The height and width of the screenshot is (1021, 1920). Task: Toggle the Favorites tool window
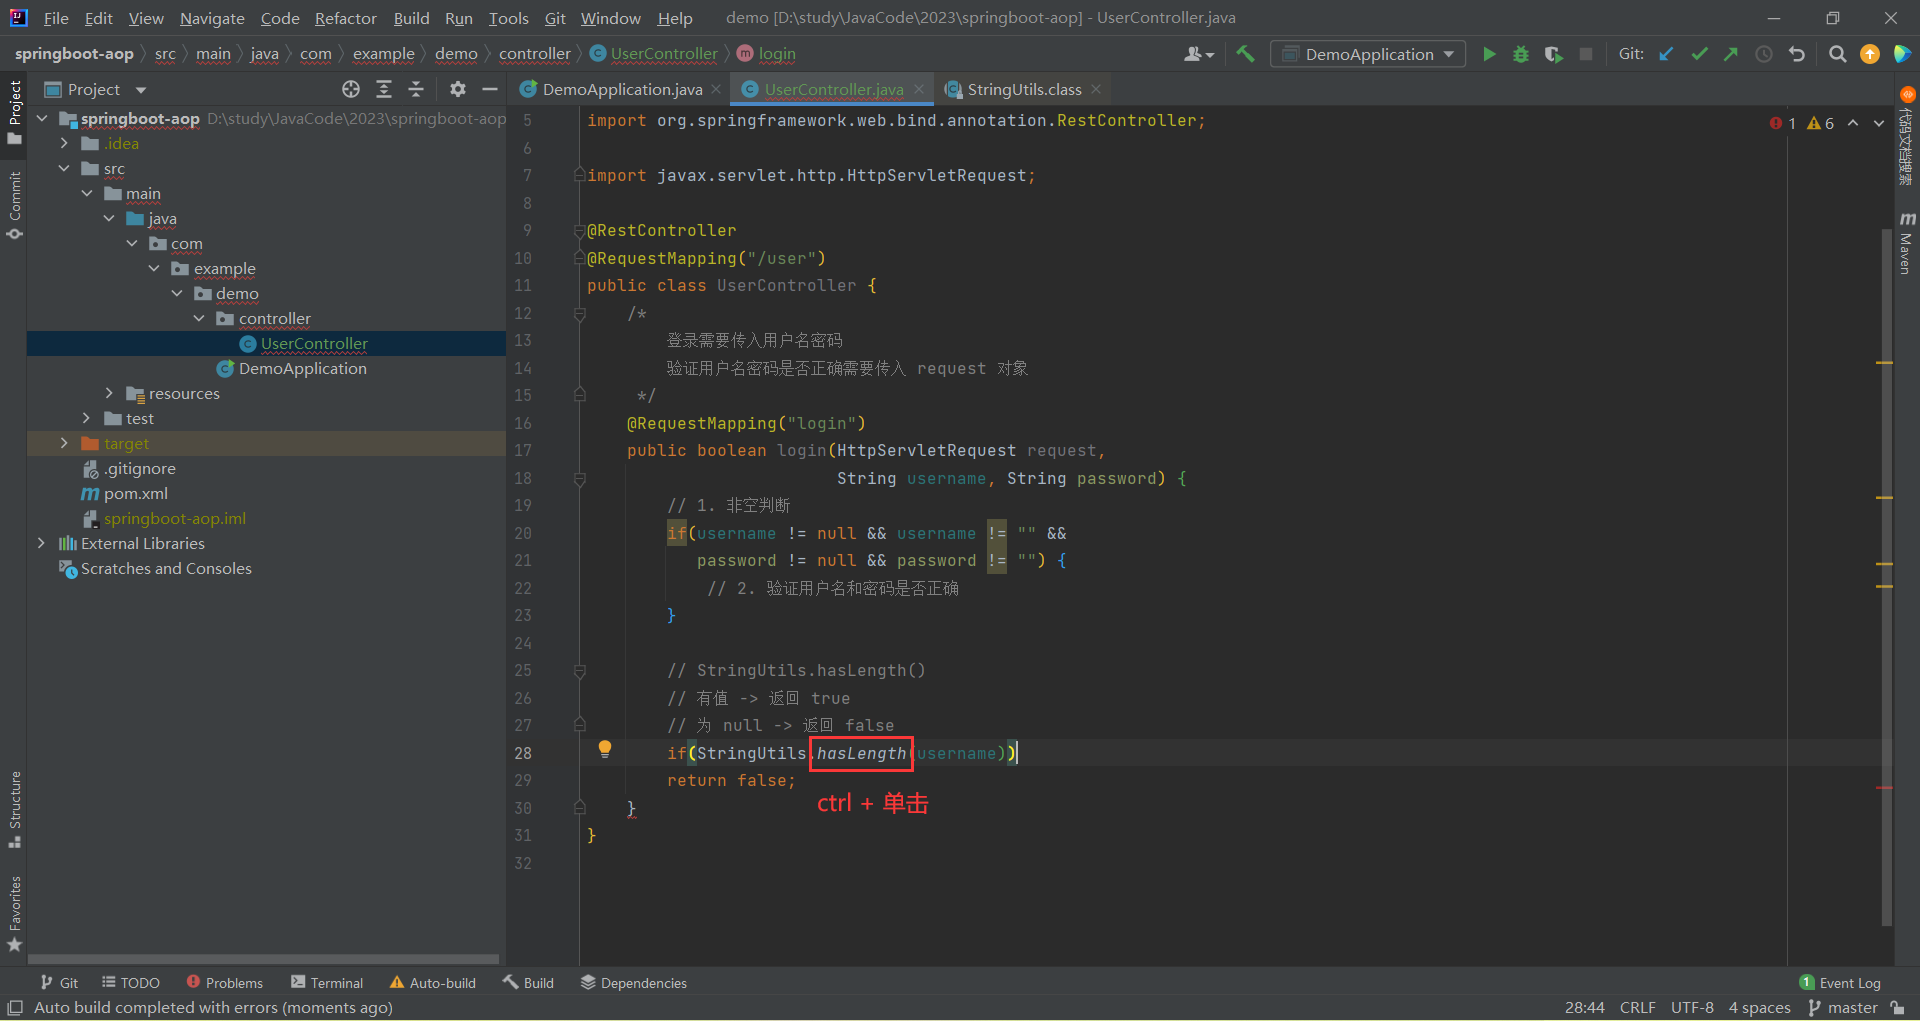(x=14, y=914)
